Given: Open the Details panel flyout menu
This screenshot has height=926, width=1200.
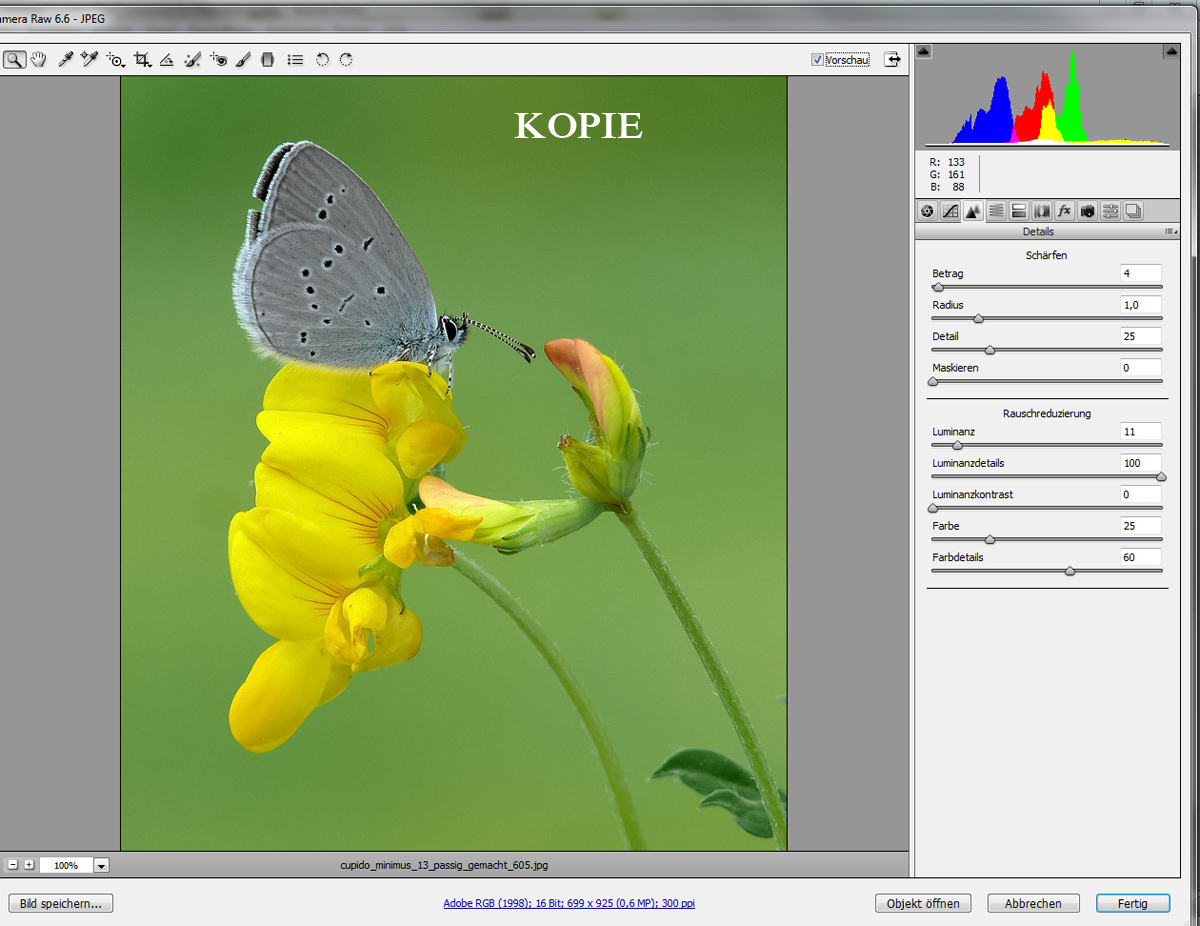Looking at the screenshot, I should pos(1169,232).
